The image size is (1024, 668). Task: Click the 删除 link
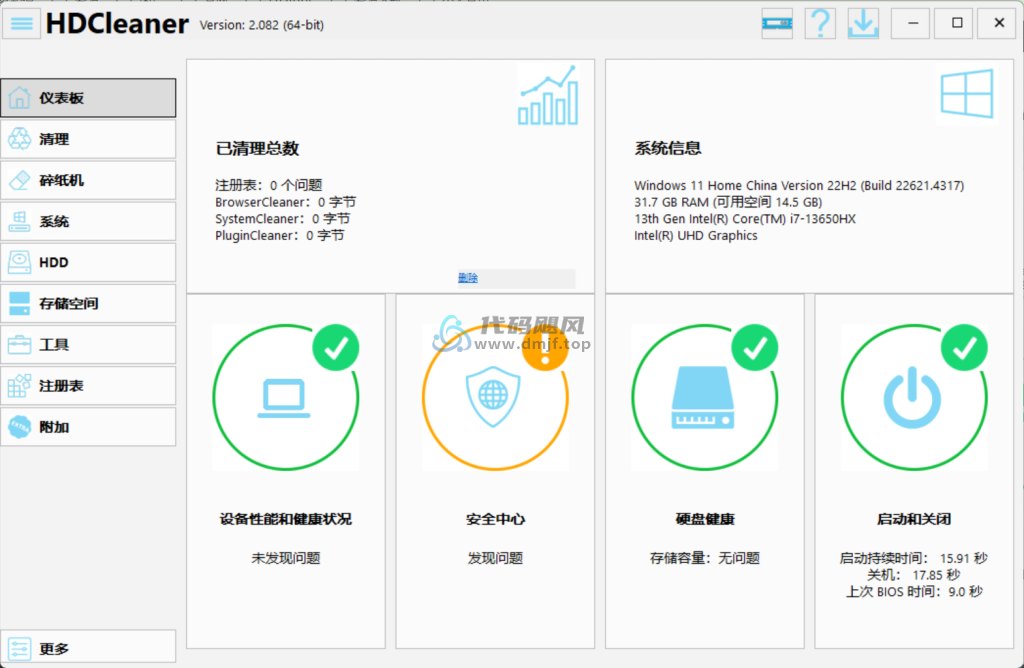click(x=468, y=278)
